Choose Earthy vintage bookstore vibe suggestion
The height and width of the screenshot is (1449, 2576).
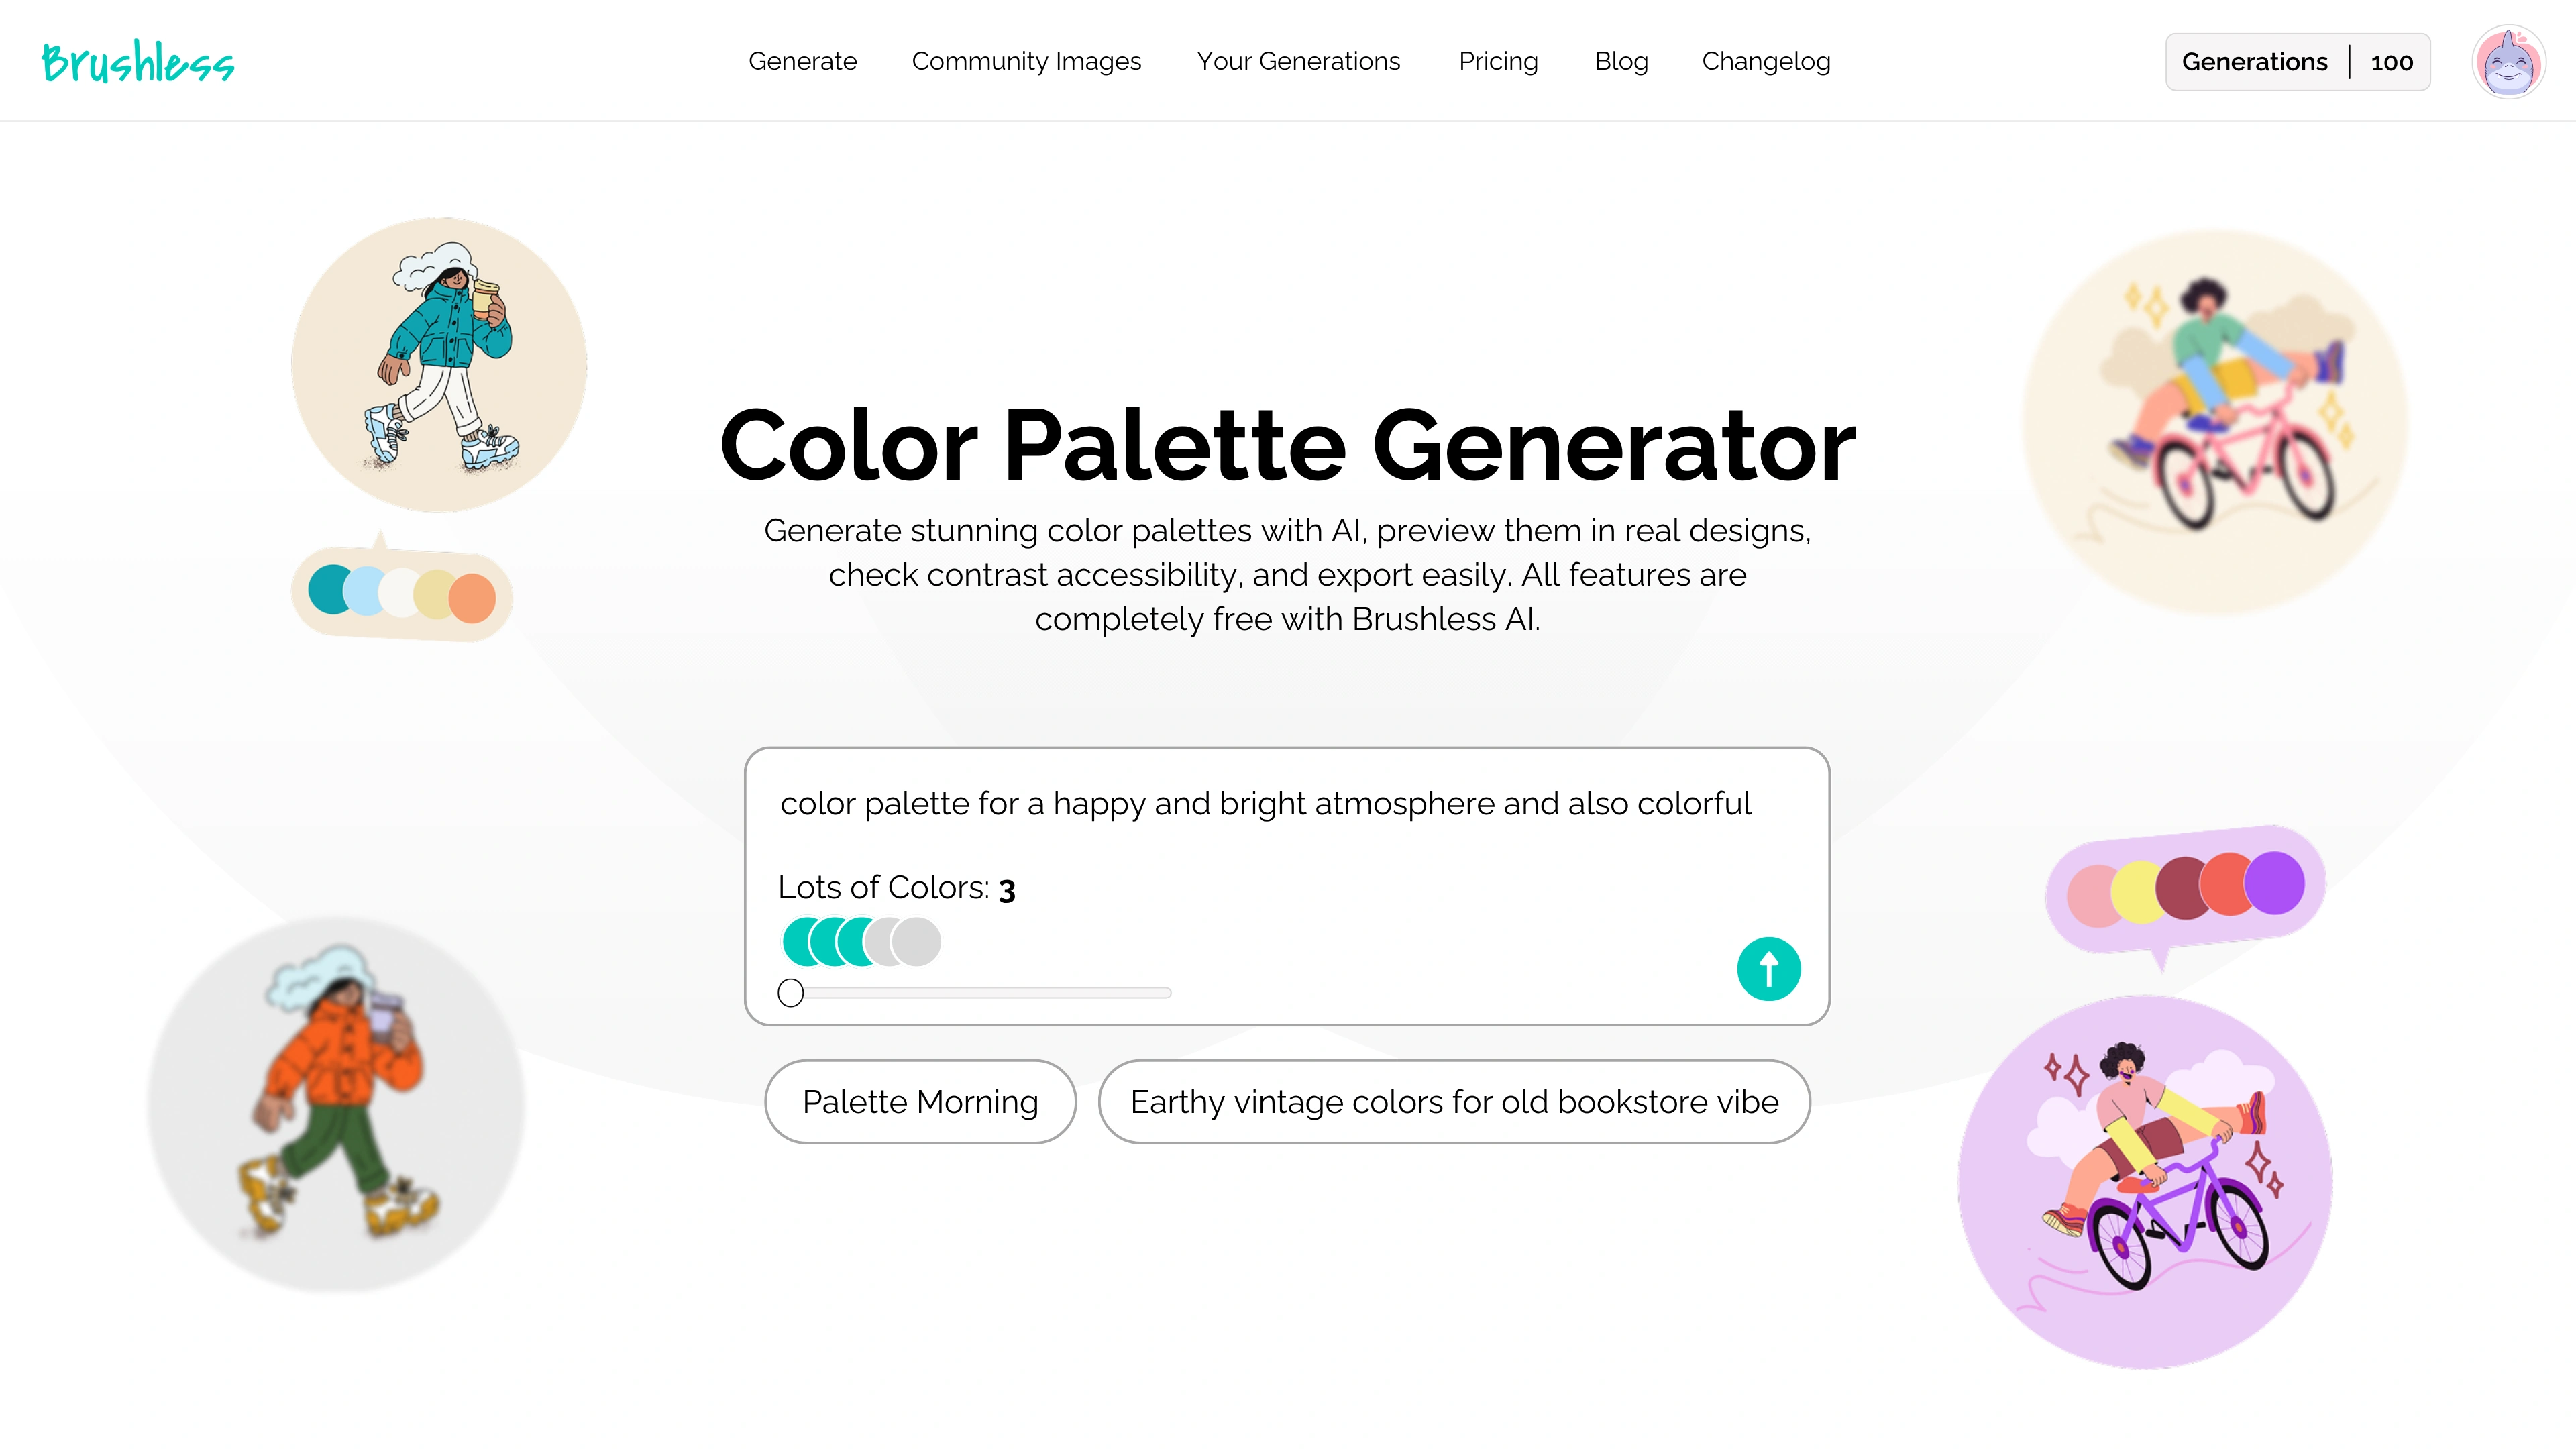coord(1454,1102)
